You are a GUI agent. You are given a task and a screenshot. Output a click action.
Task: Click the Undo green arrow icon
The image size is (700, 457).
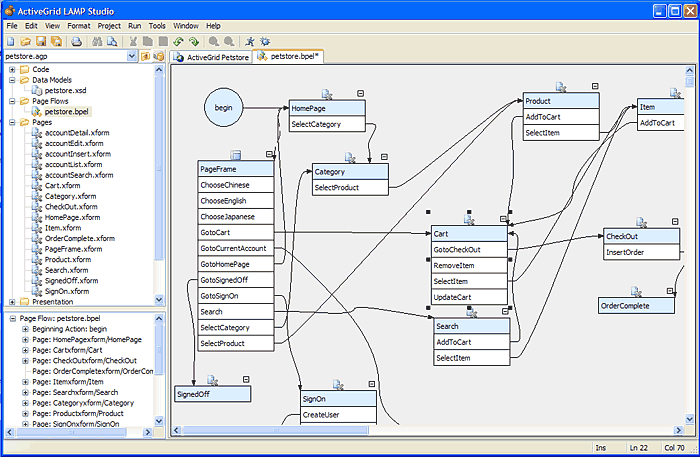tap(177, 41)
